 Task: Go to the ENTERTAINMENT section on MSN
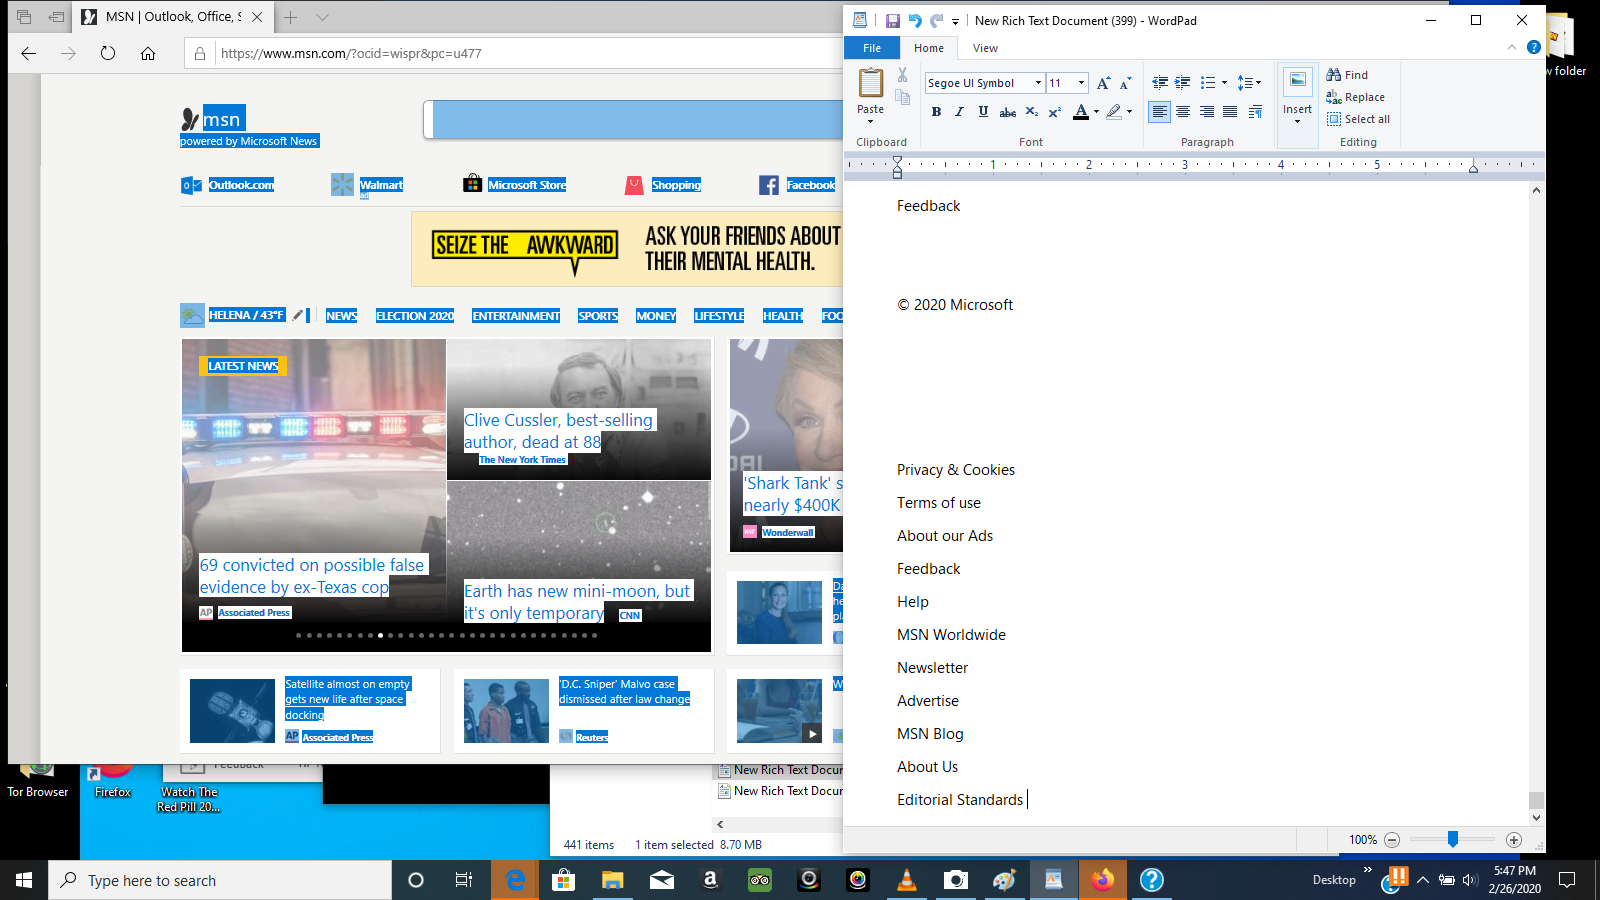pos(516,316)
